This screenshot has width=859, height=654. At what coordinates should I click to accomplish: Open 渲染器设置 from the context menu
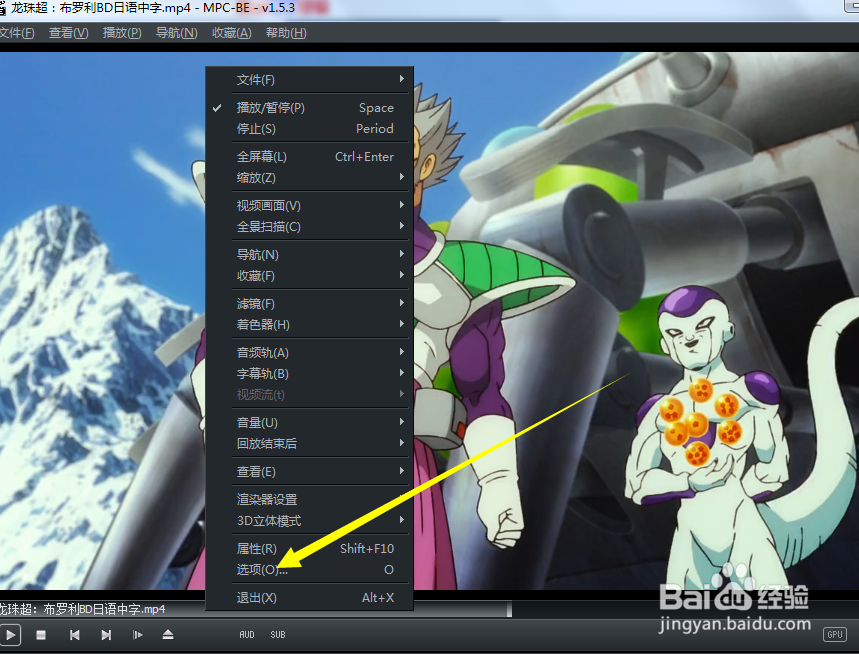point(310,500)
